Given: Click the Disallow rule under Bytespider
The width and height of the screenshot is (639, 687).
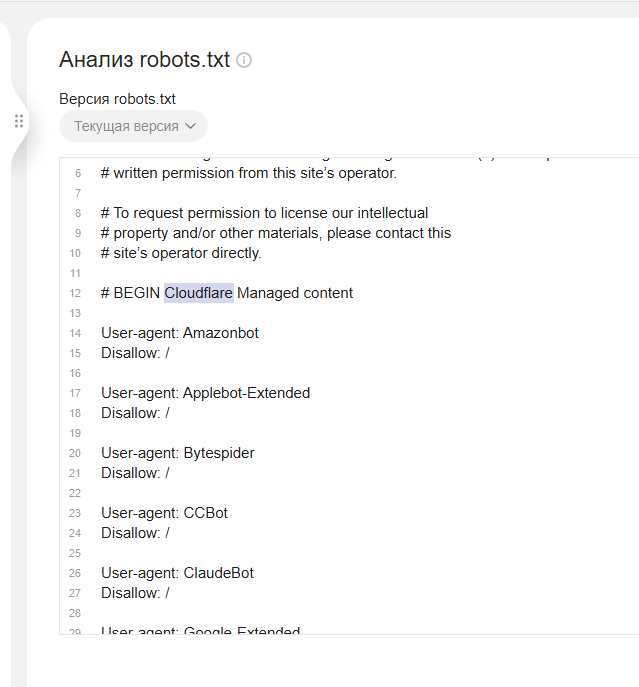Looking at the screenshot, I should [x=135, y=473].
